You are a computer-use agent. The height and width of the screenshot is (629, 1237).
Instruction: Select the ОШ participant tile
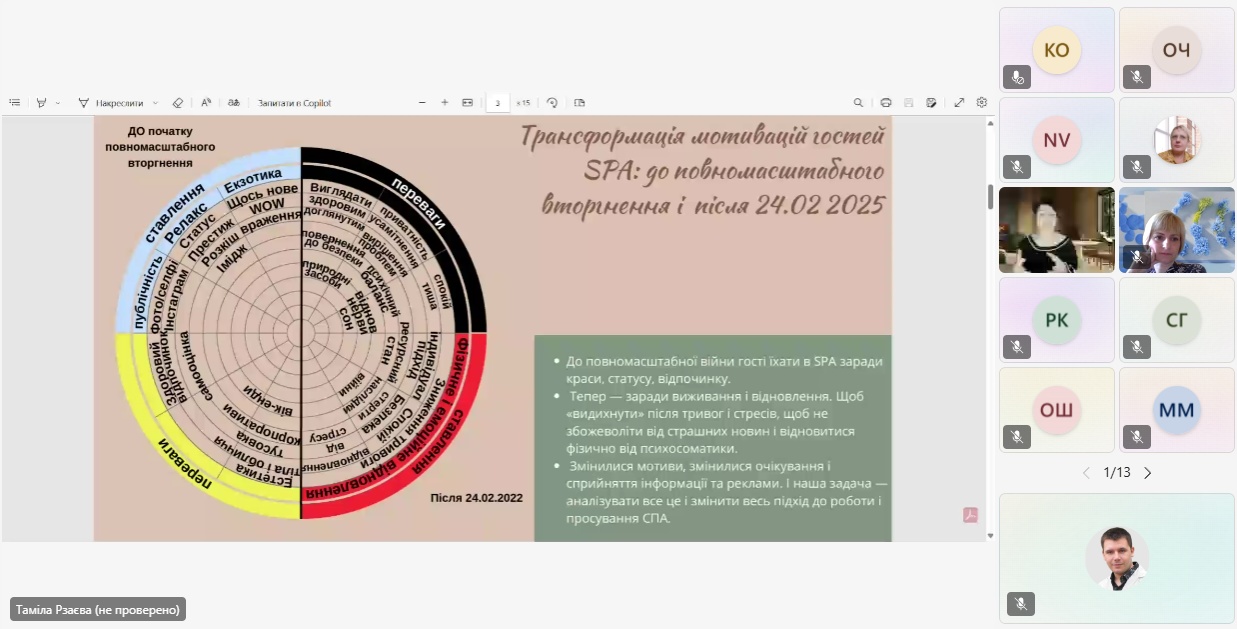coord(1057,410)
